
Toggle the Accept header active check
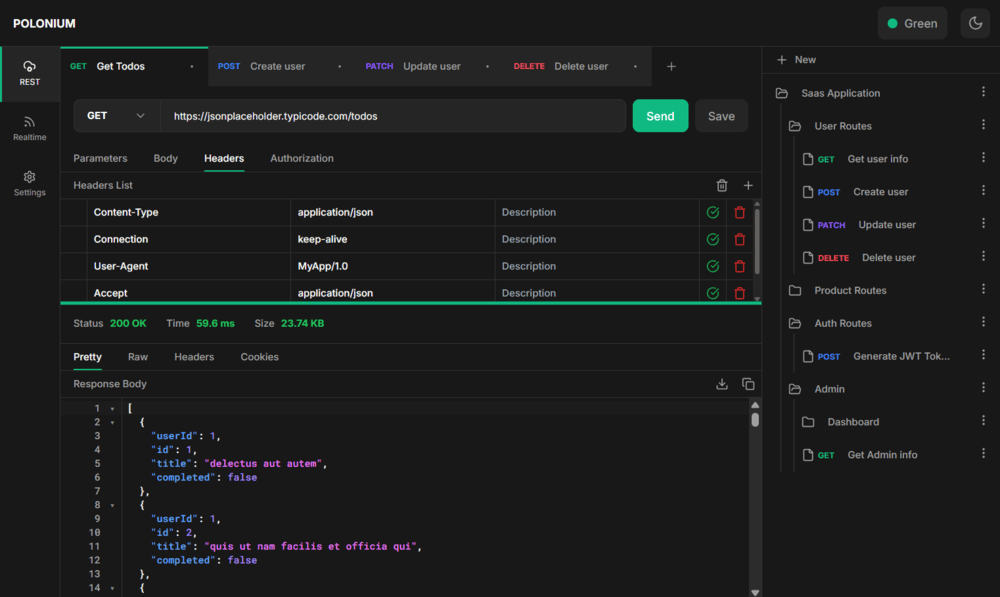pos(713,293)
